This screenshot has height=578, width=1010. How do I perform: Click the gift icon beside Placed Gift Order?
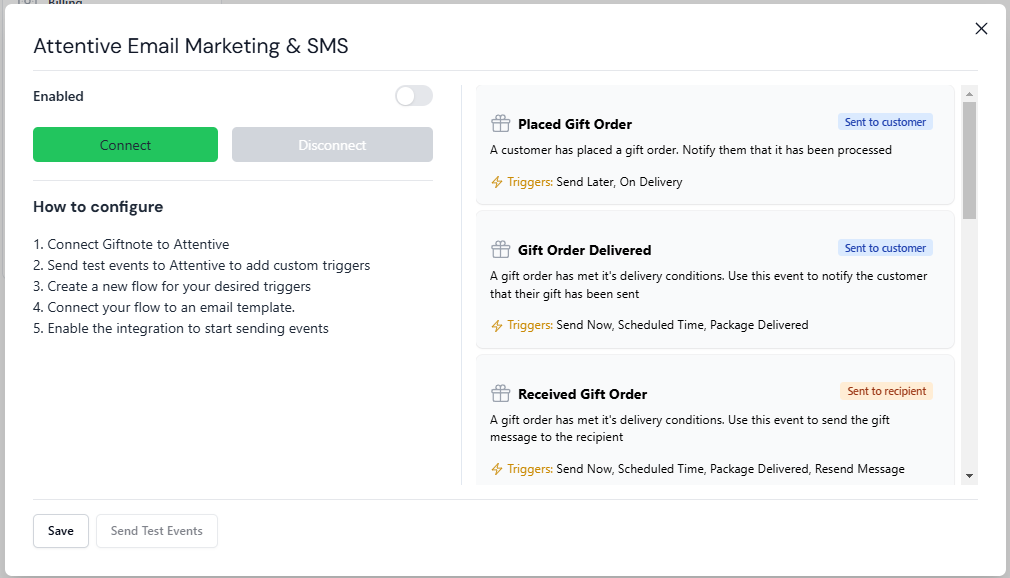click(x=500, y=123)
